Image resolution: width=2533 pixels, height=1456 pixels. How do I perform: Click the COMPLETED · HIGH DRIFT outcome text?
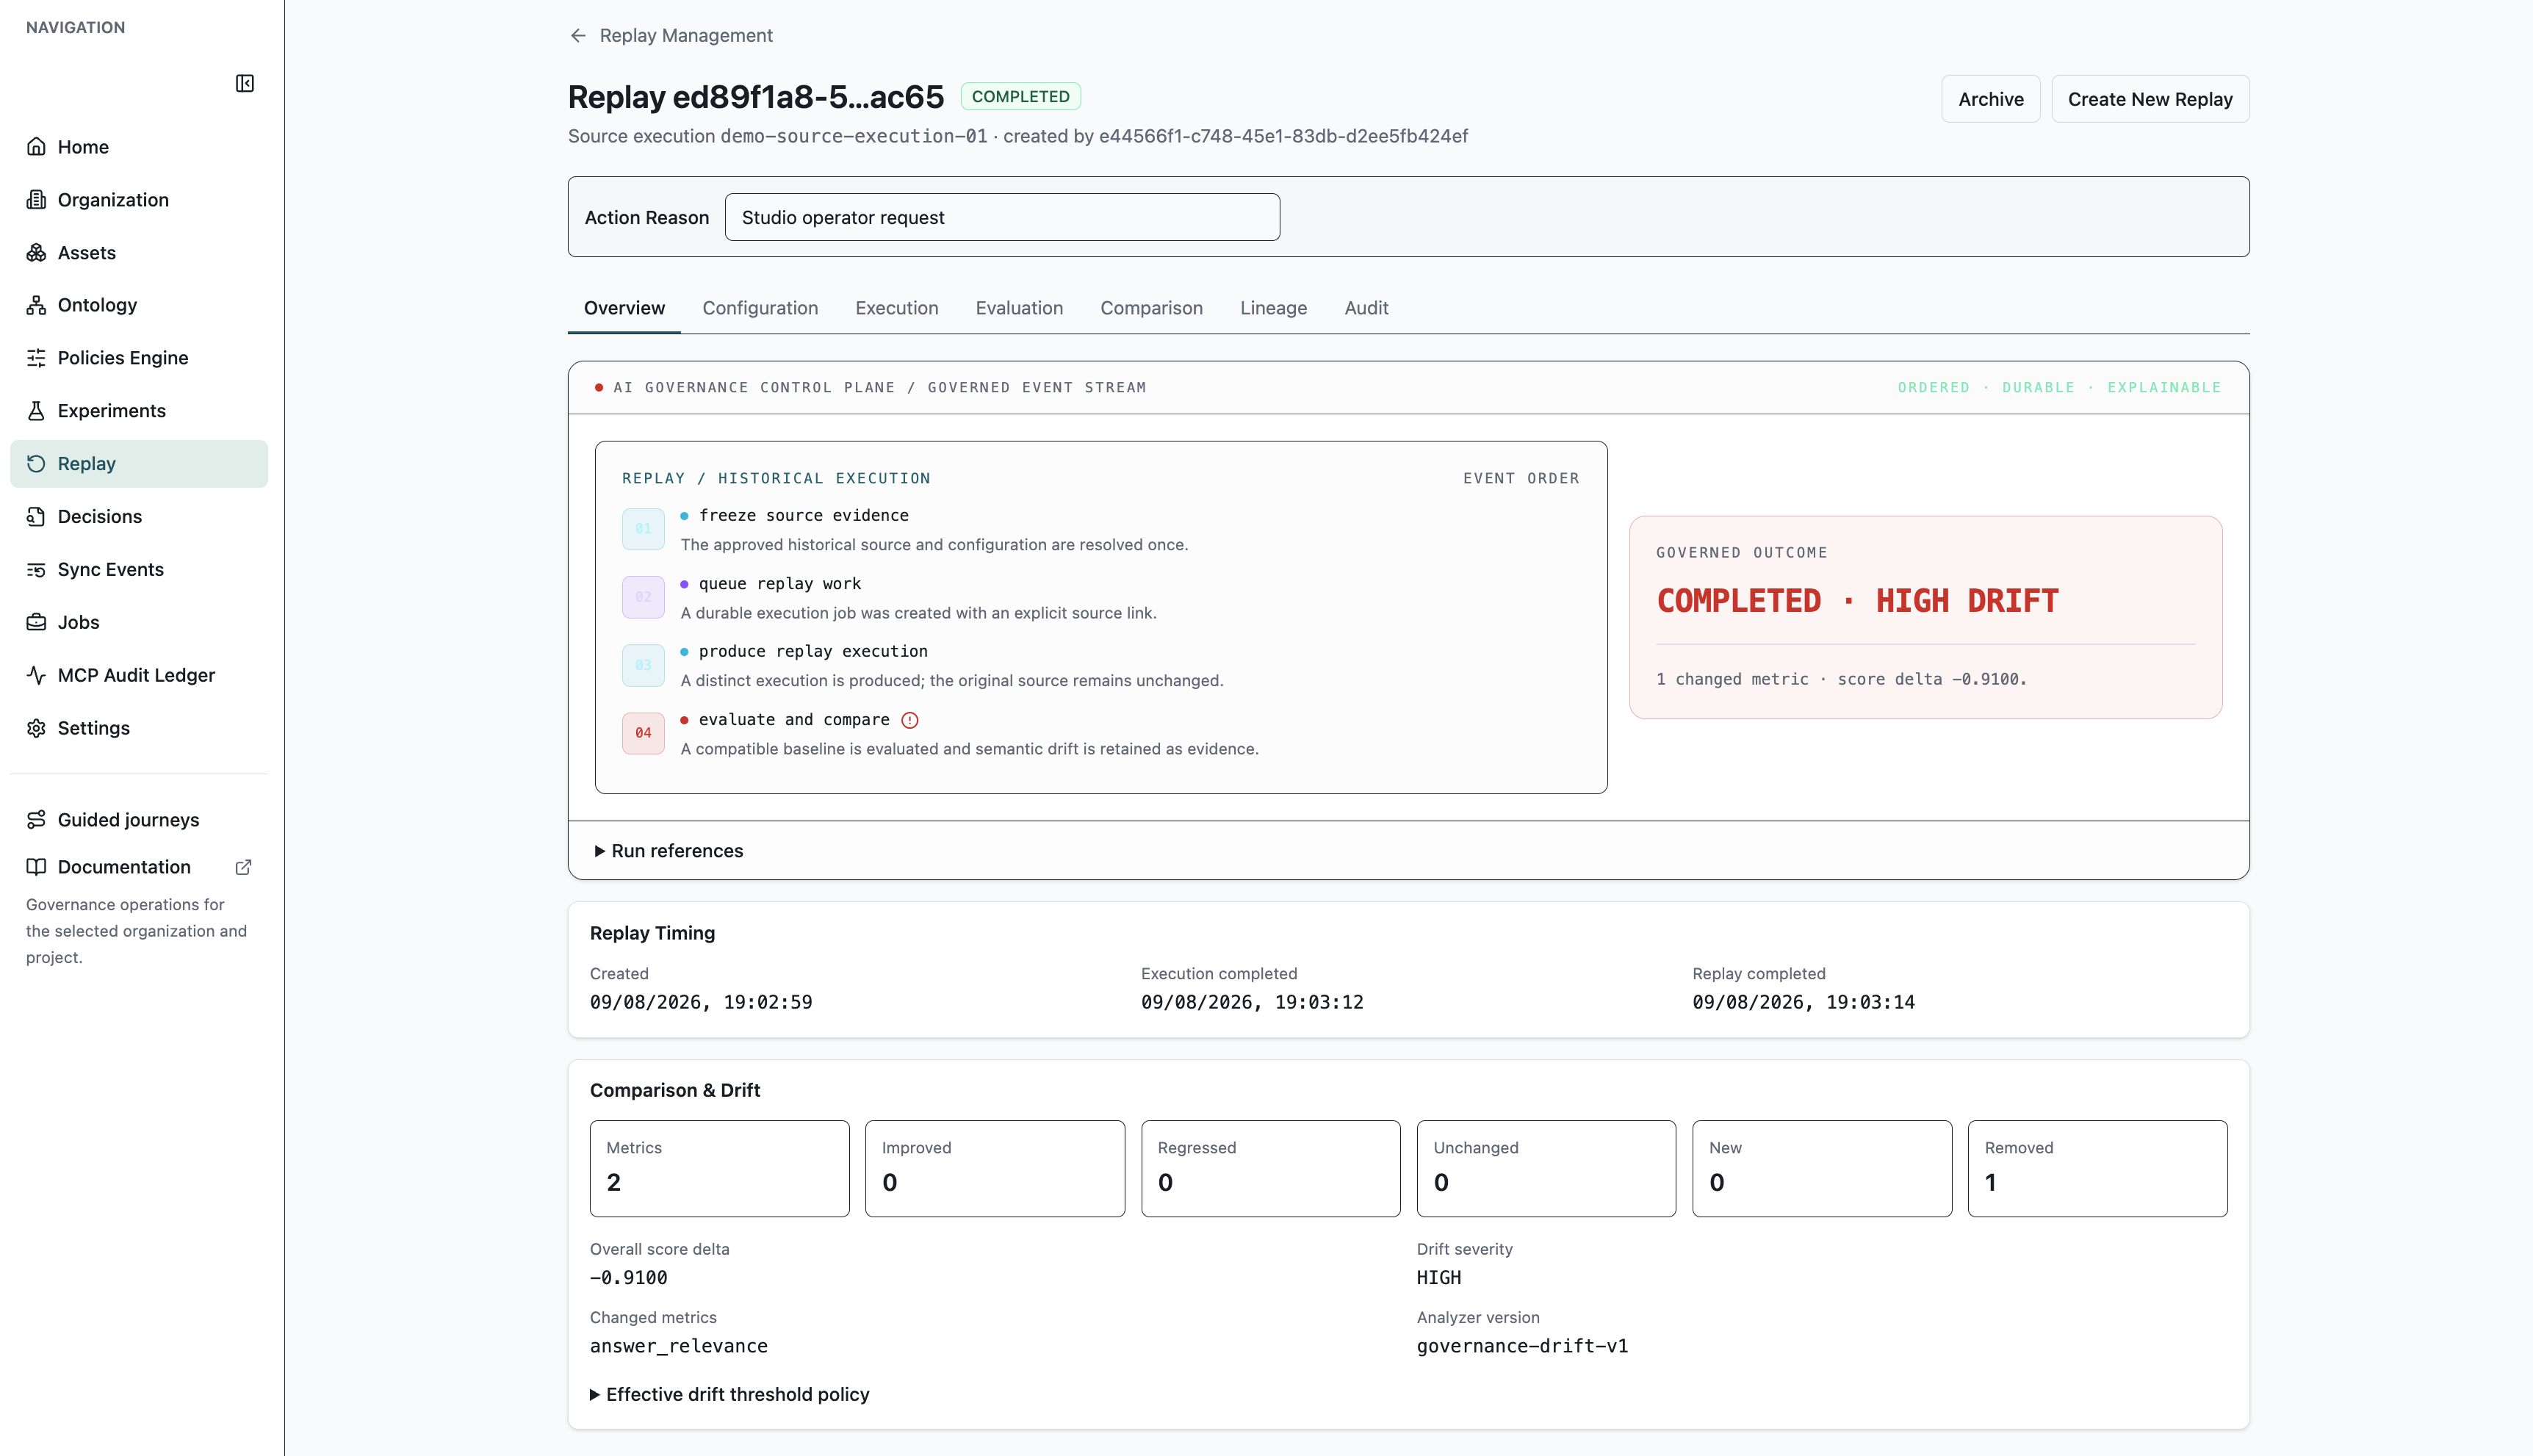[x=1857, y=601]
